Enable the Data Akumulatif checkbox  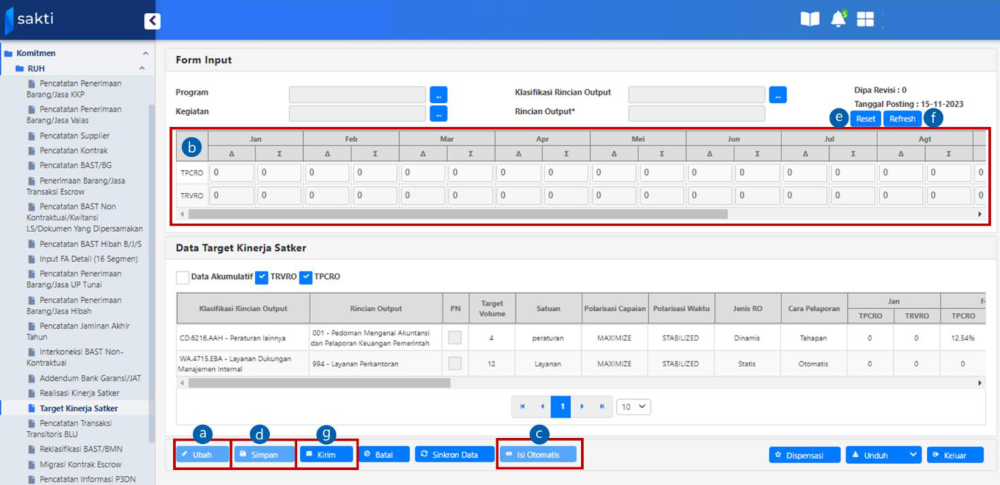[x=182, y=277]
